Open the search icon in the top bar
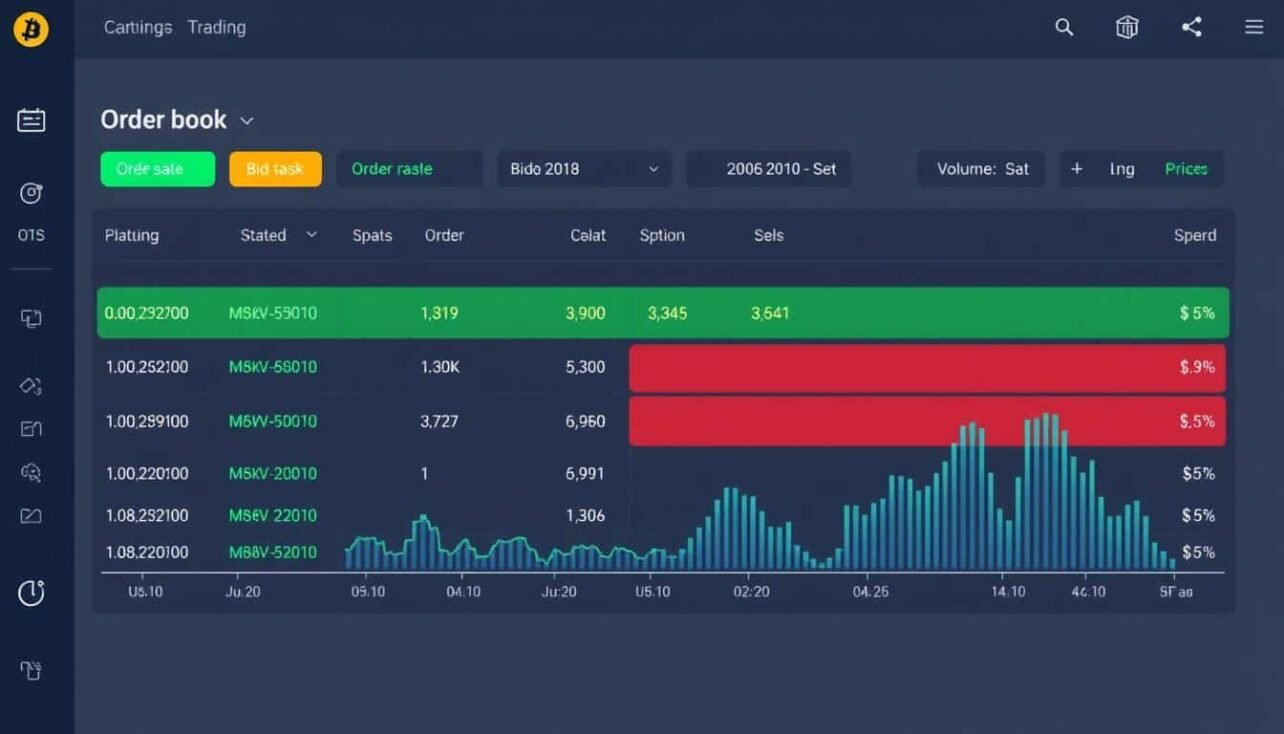The width and height of the screenshot is (1284, 734). [1063, 27]
